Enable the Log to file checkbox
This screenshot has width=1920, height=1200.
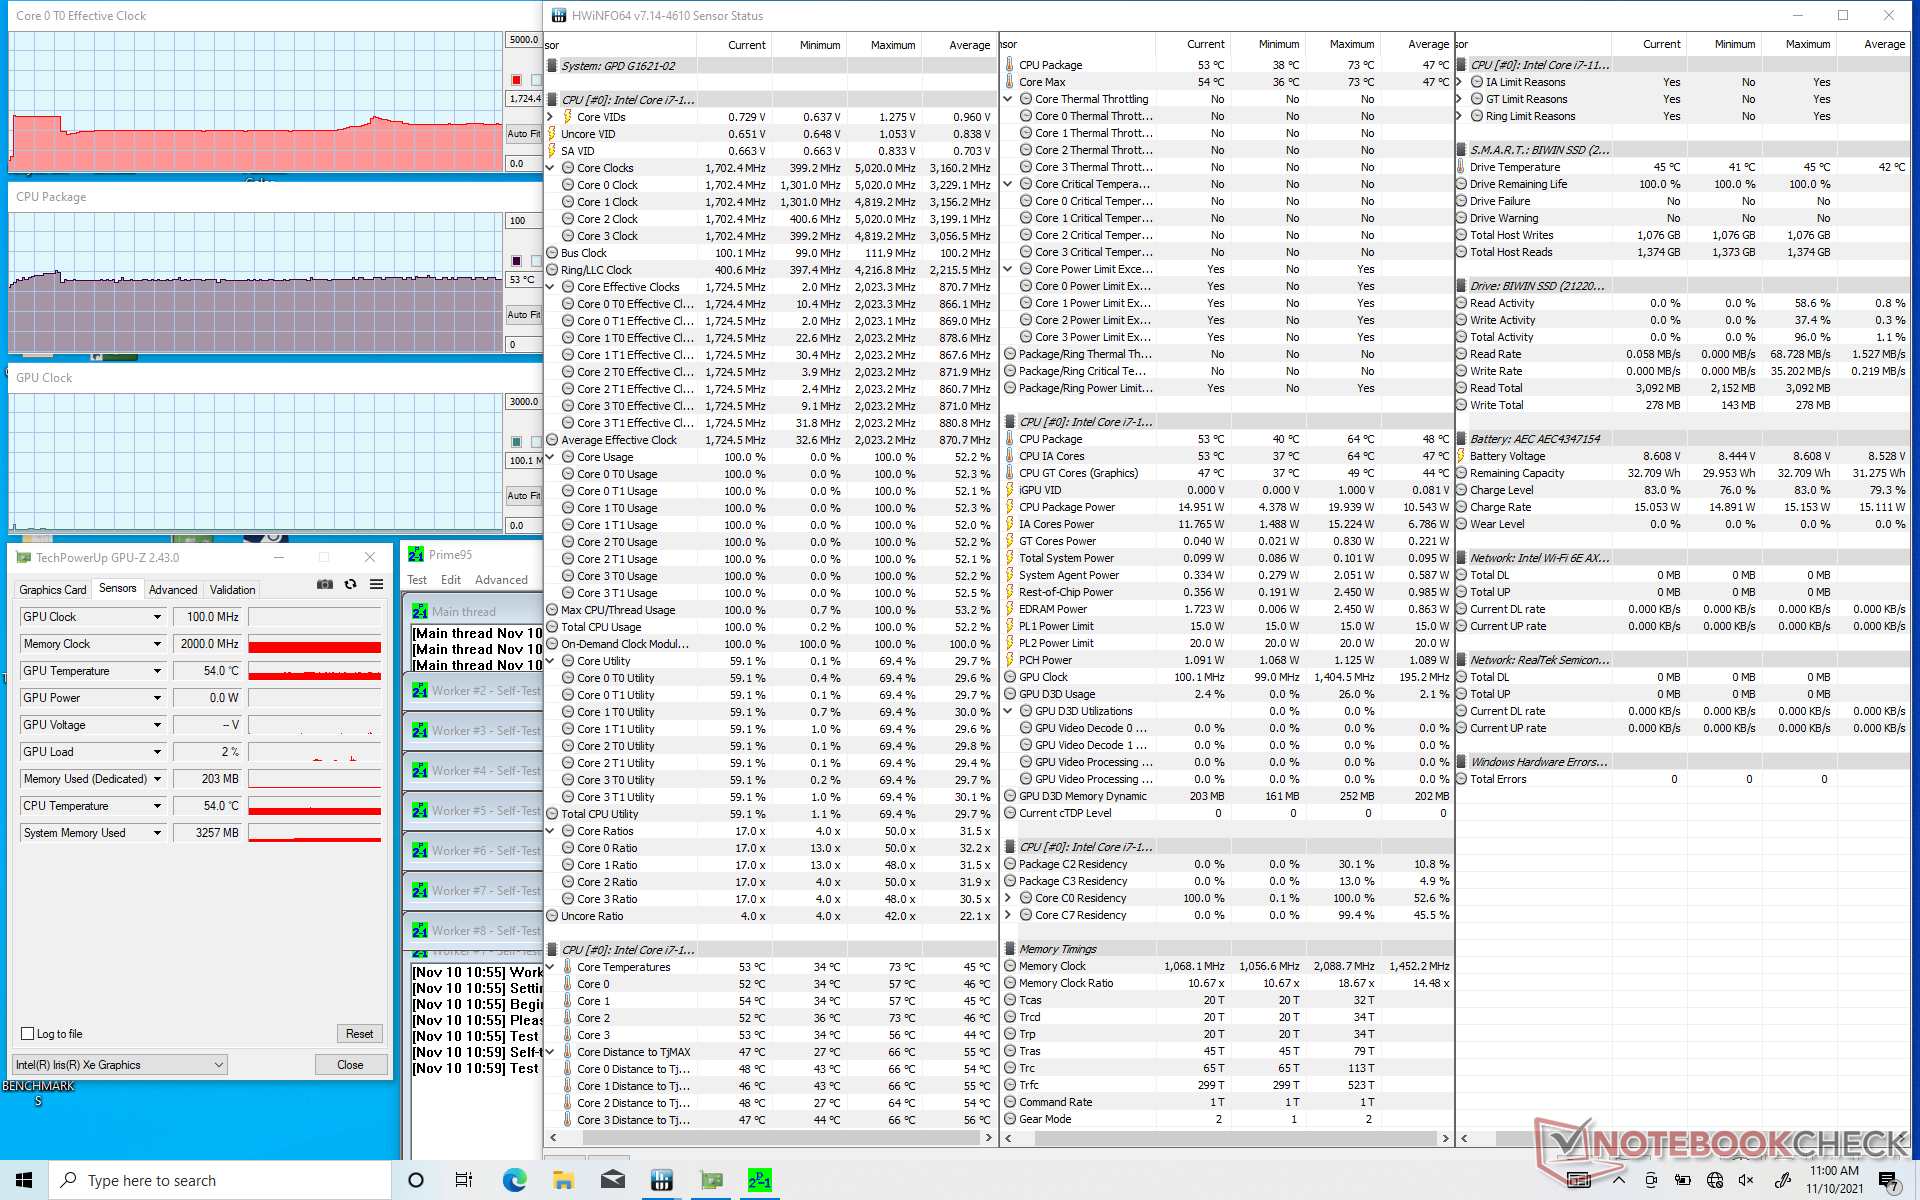click(x=28, y=1034)
